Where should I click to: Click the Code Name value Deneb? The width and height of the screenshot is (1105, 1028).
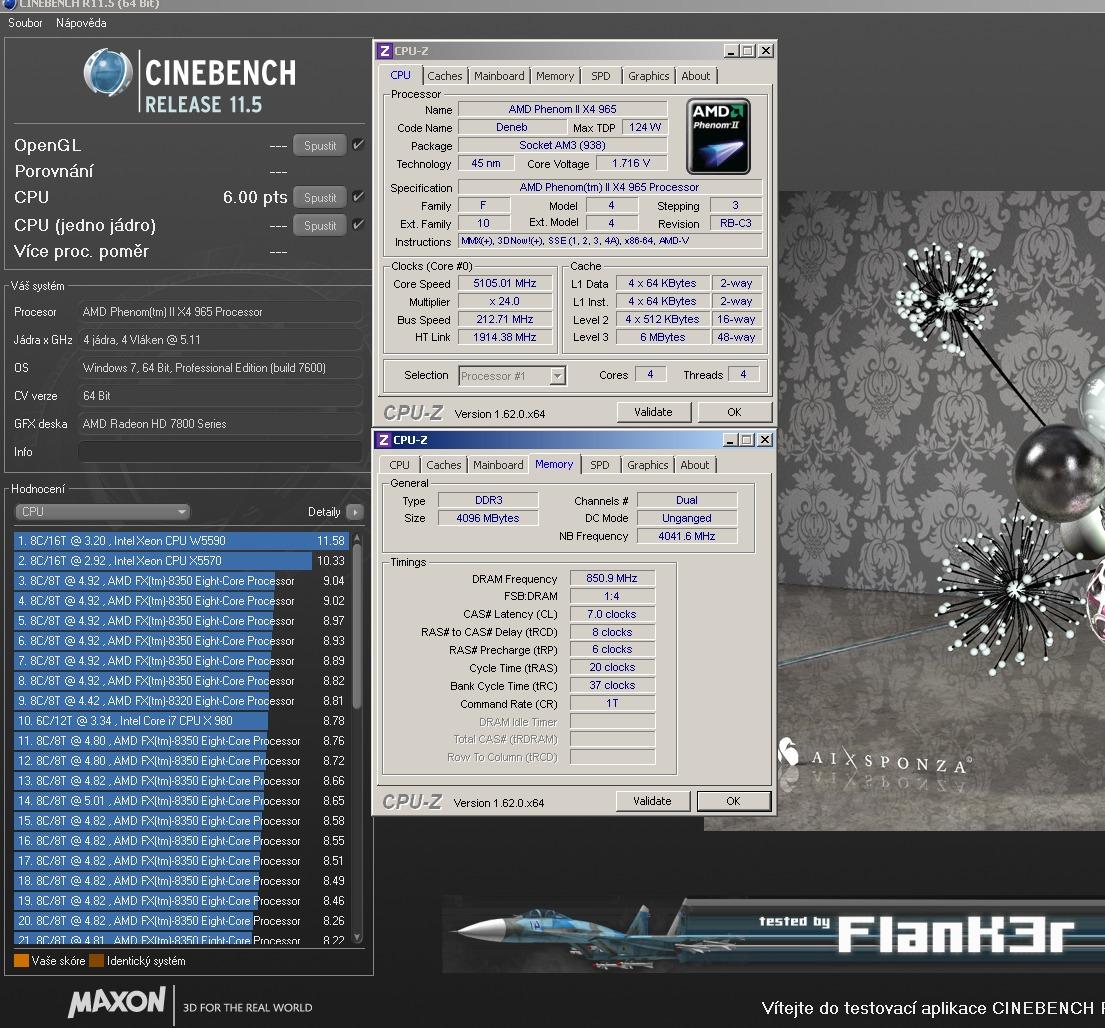click(512, 128)
